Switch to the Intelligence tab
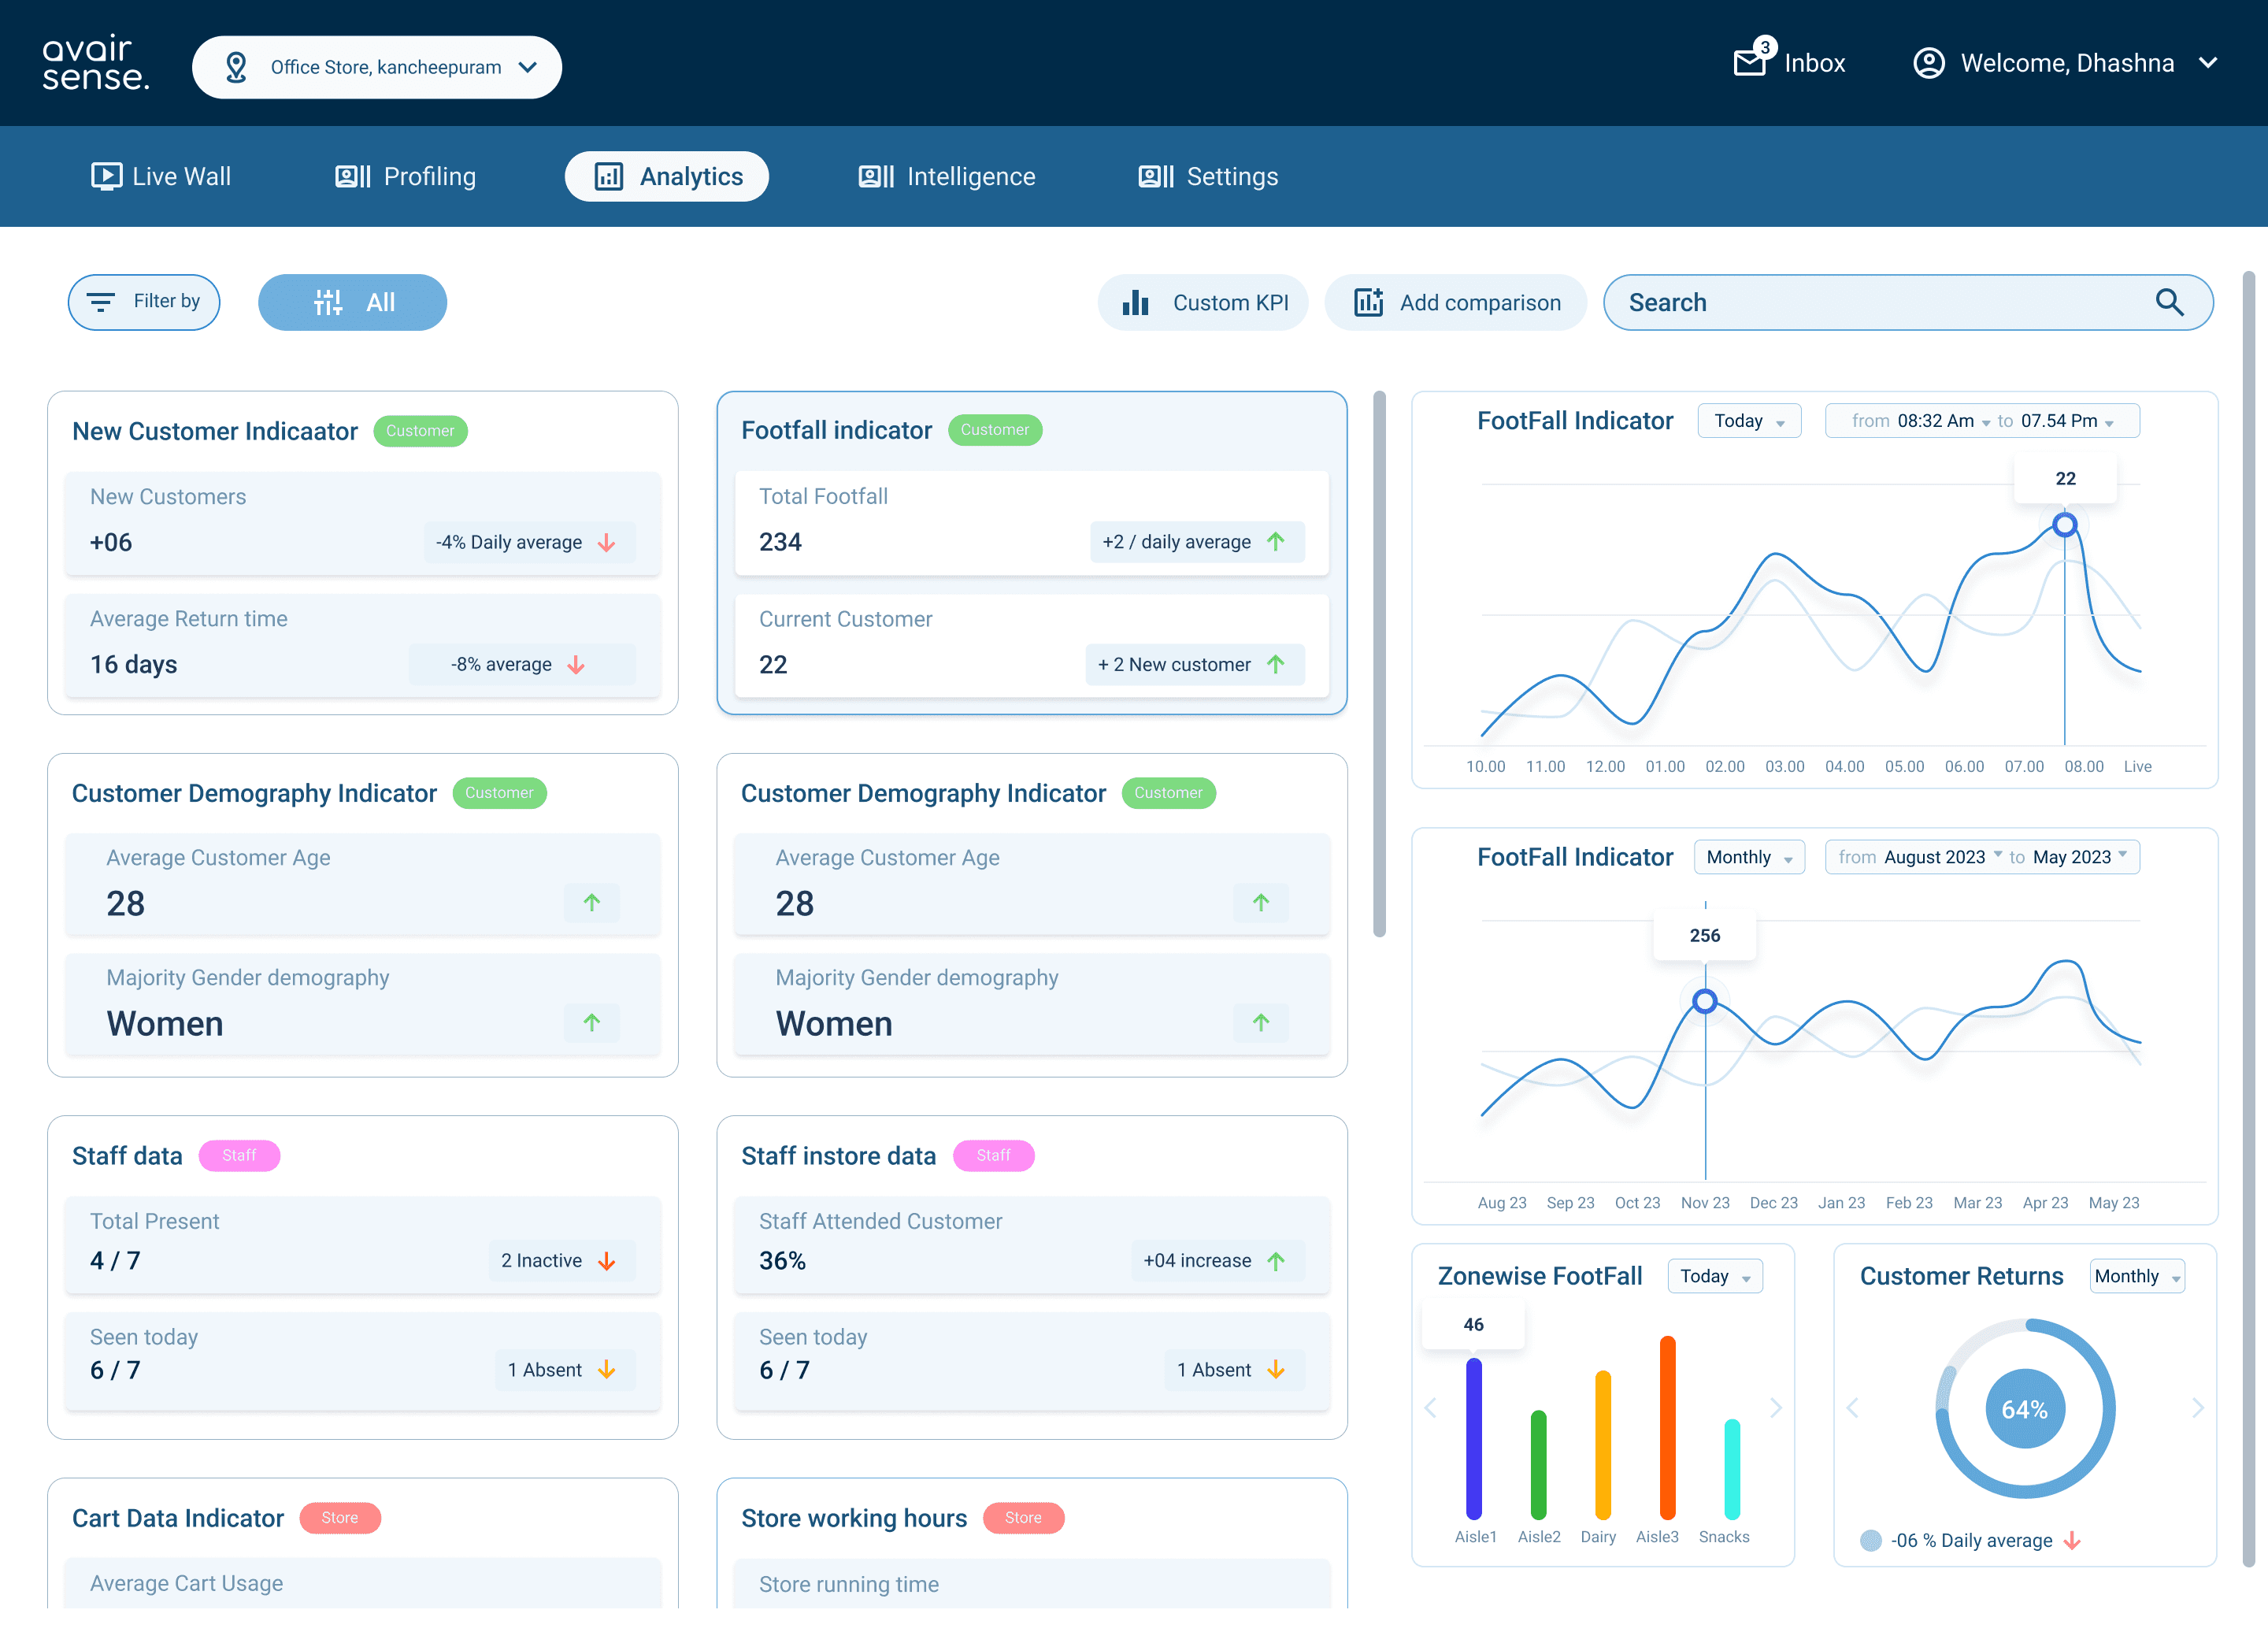The width and height of the screenshot is (2268, 1632). tap(946, 176)
